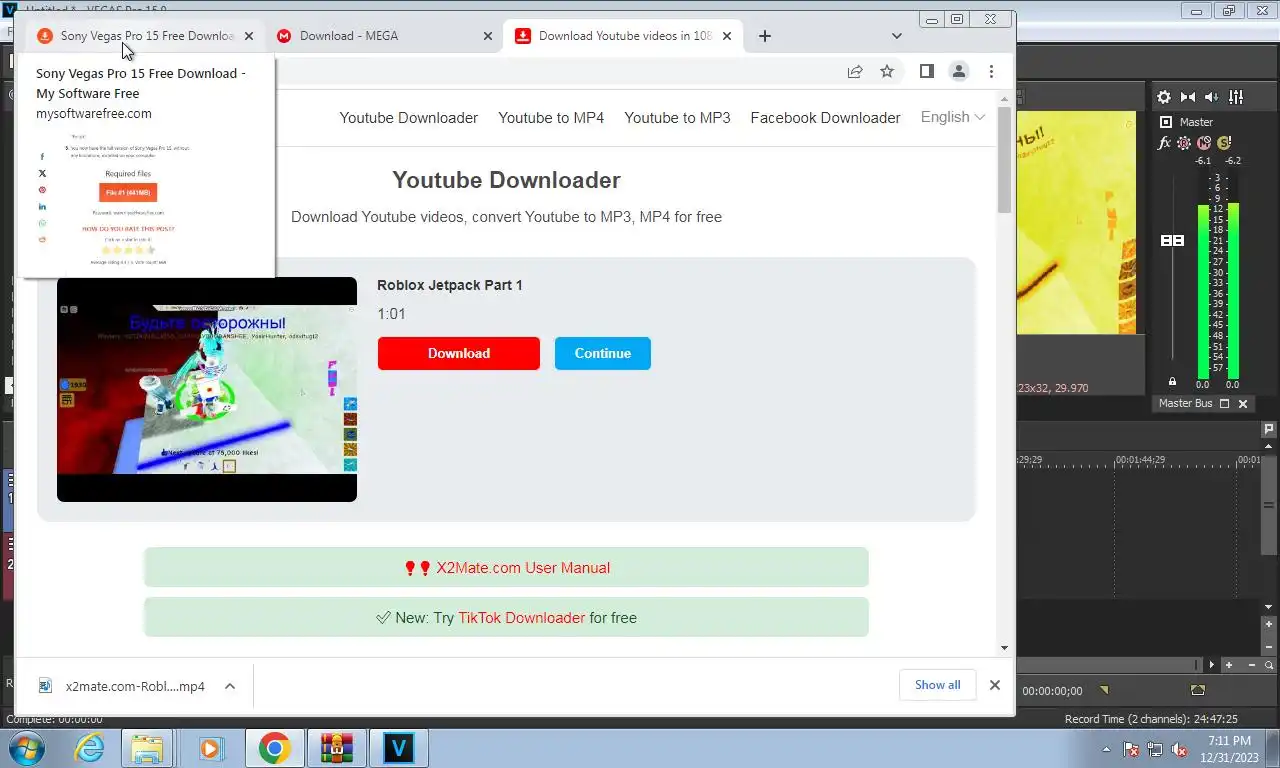The image size is (1280, 768).
Task: Expand the English language dropdown
Action: tap(952, 117)
